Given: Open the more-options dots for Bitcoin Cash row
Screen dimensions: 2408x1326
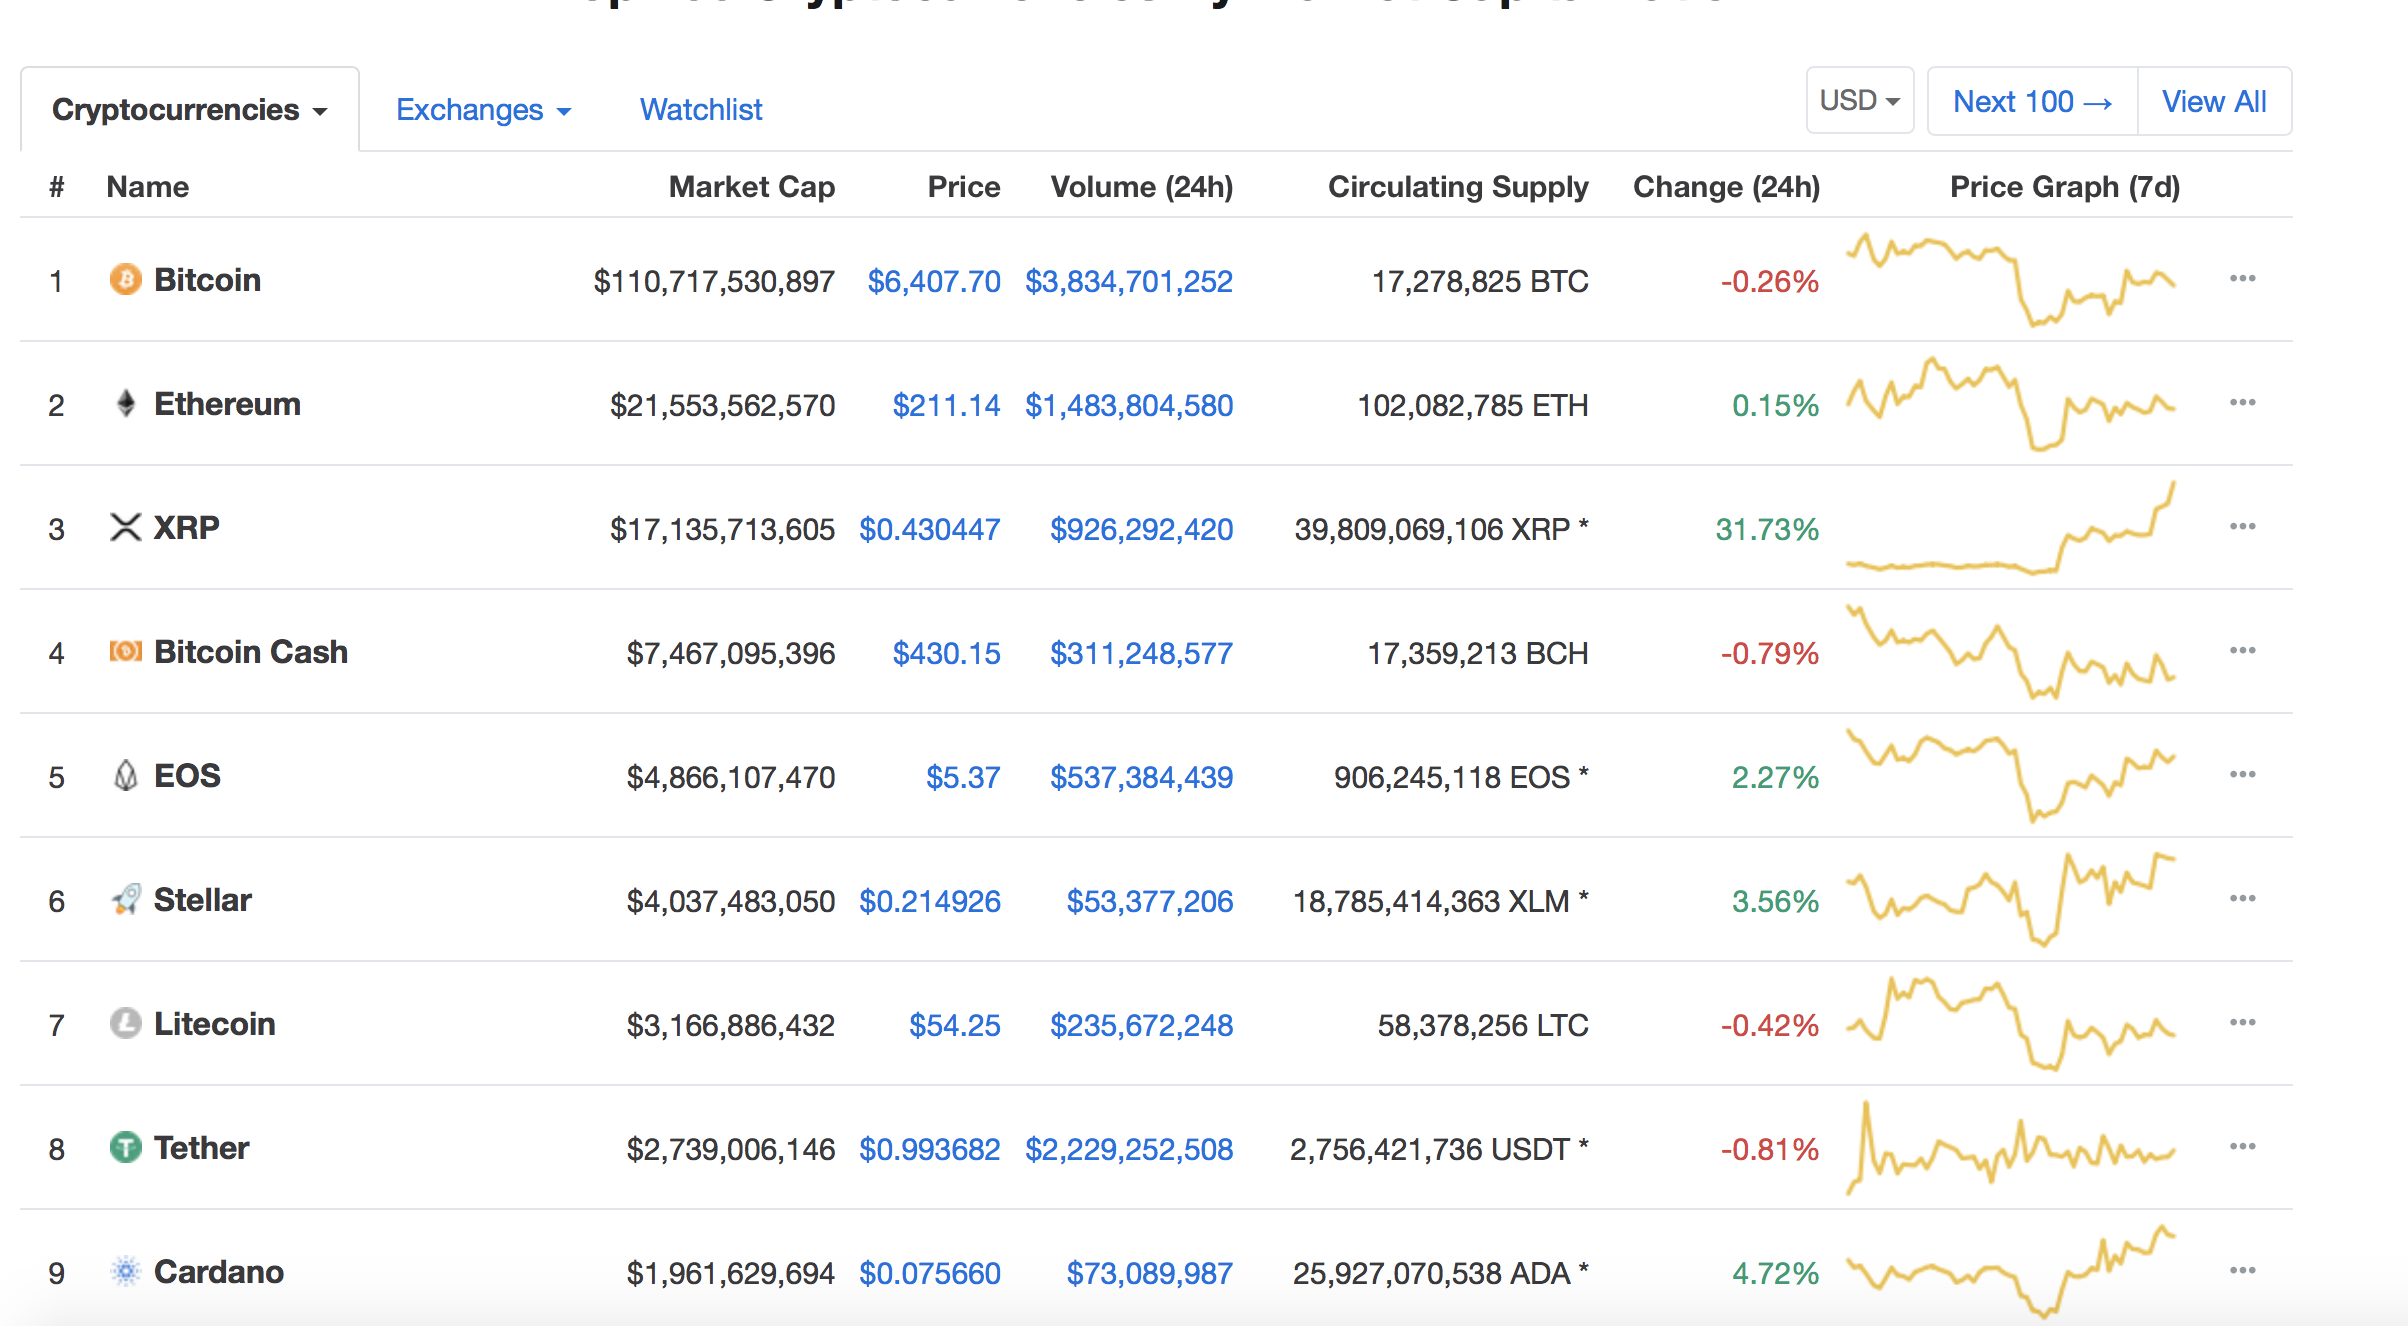Looking at the screenshot, I should pos(2242,650).
